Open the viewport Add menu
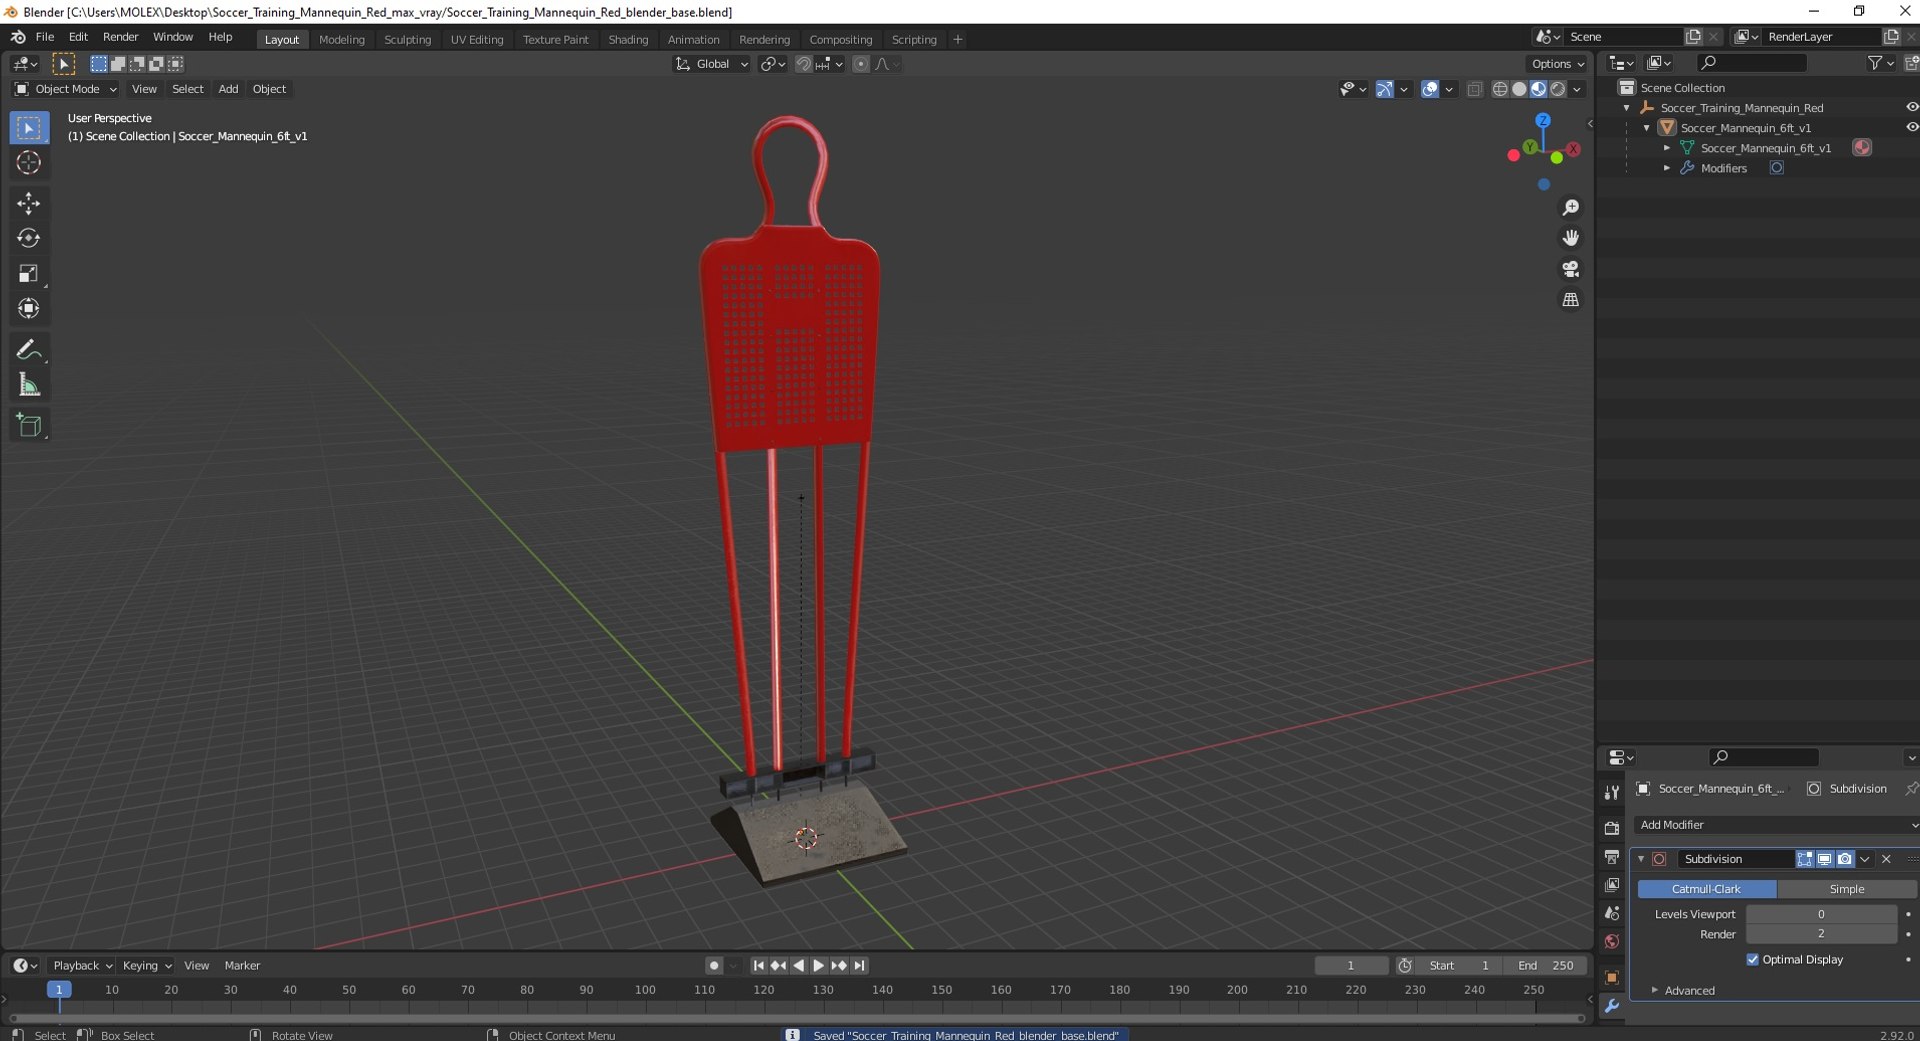 pos(228,89)
